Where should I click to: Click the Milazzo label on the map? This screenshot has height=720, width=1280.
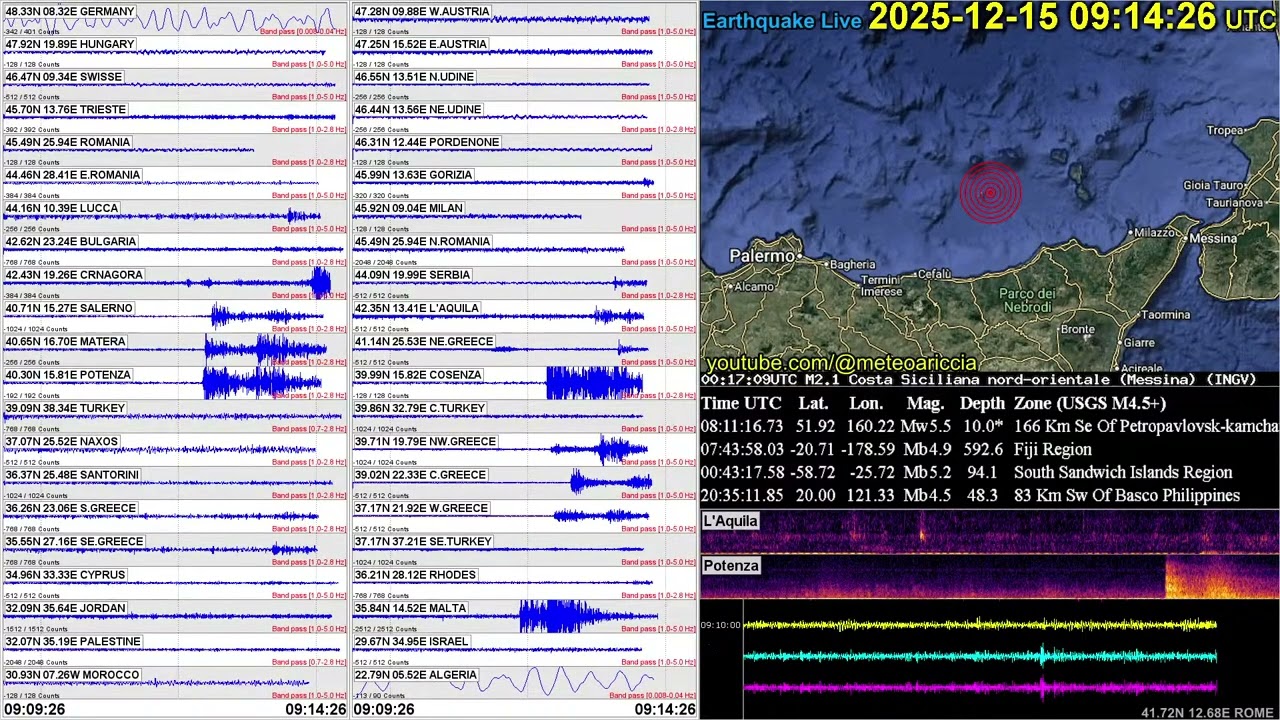(x=1155, y=233)
